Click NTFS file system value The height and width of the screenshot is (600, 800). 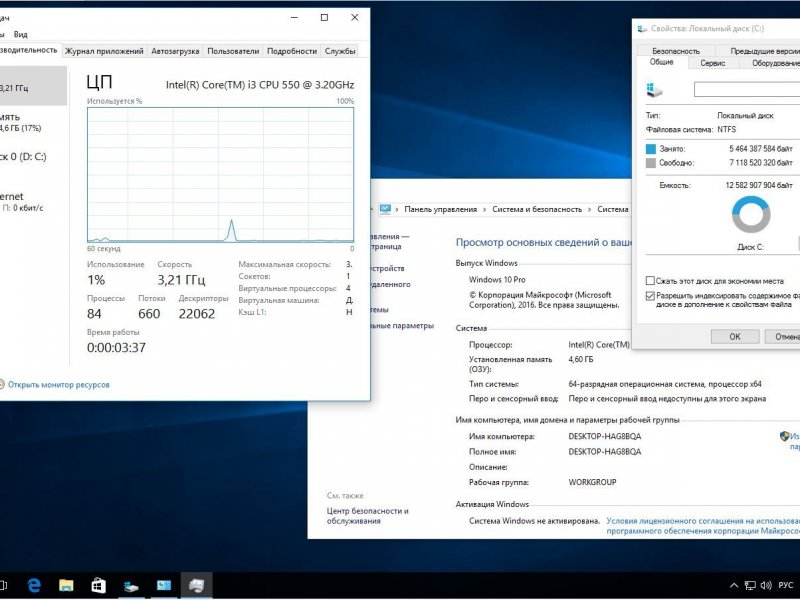point(727,130)
